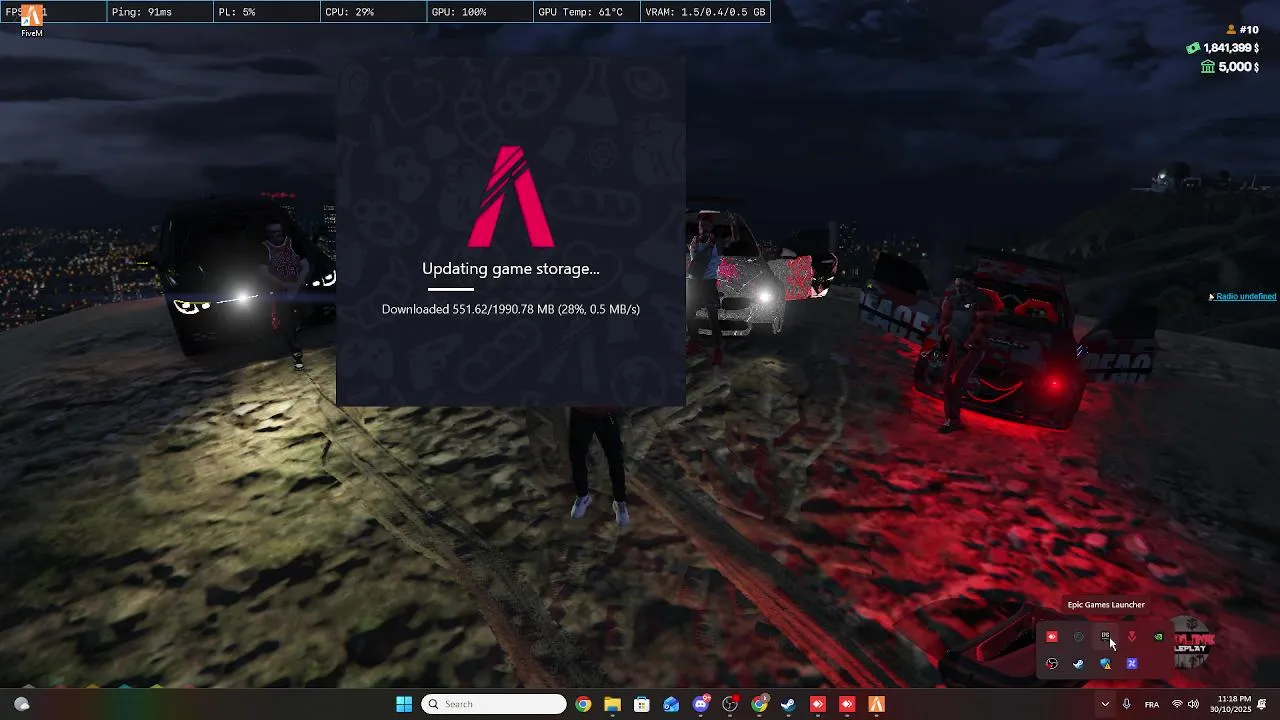Click the taskbar Search box
1280x720 pixels.
(494, 704)
